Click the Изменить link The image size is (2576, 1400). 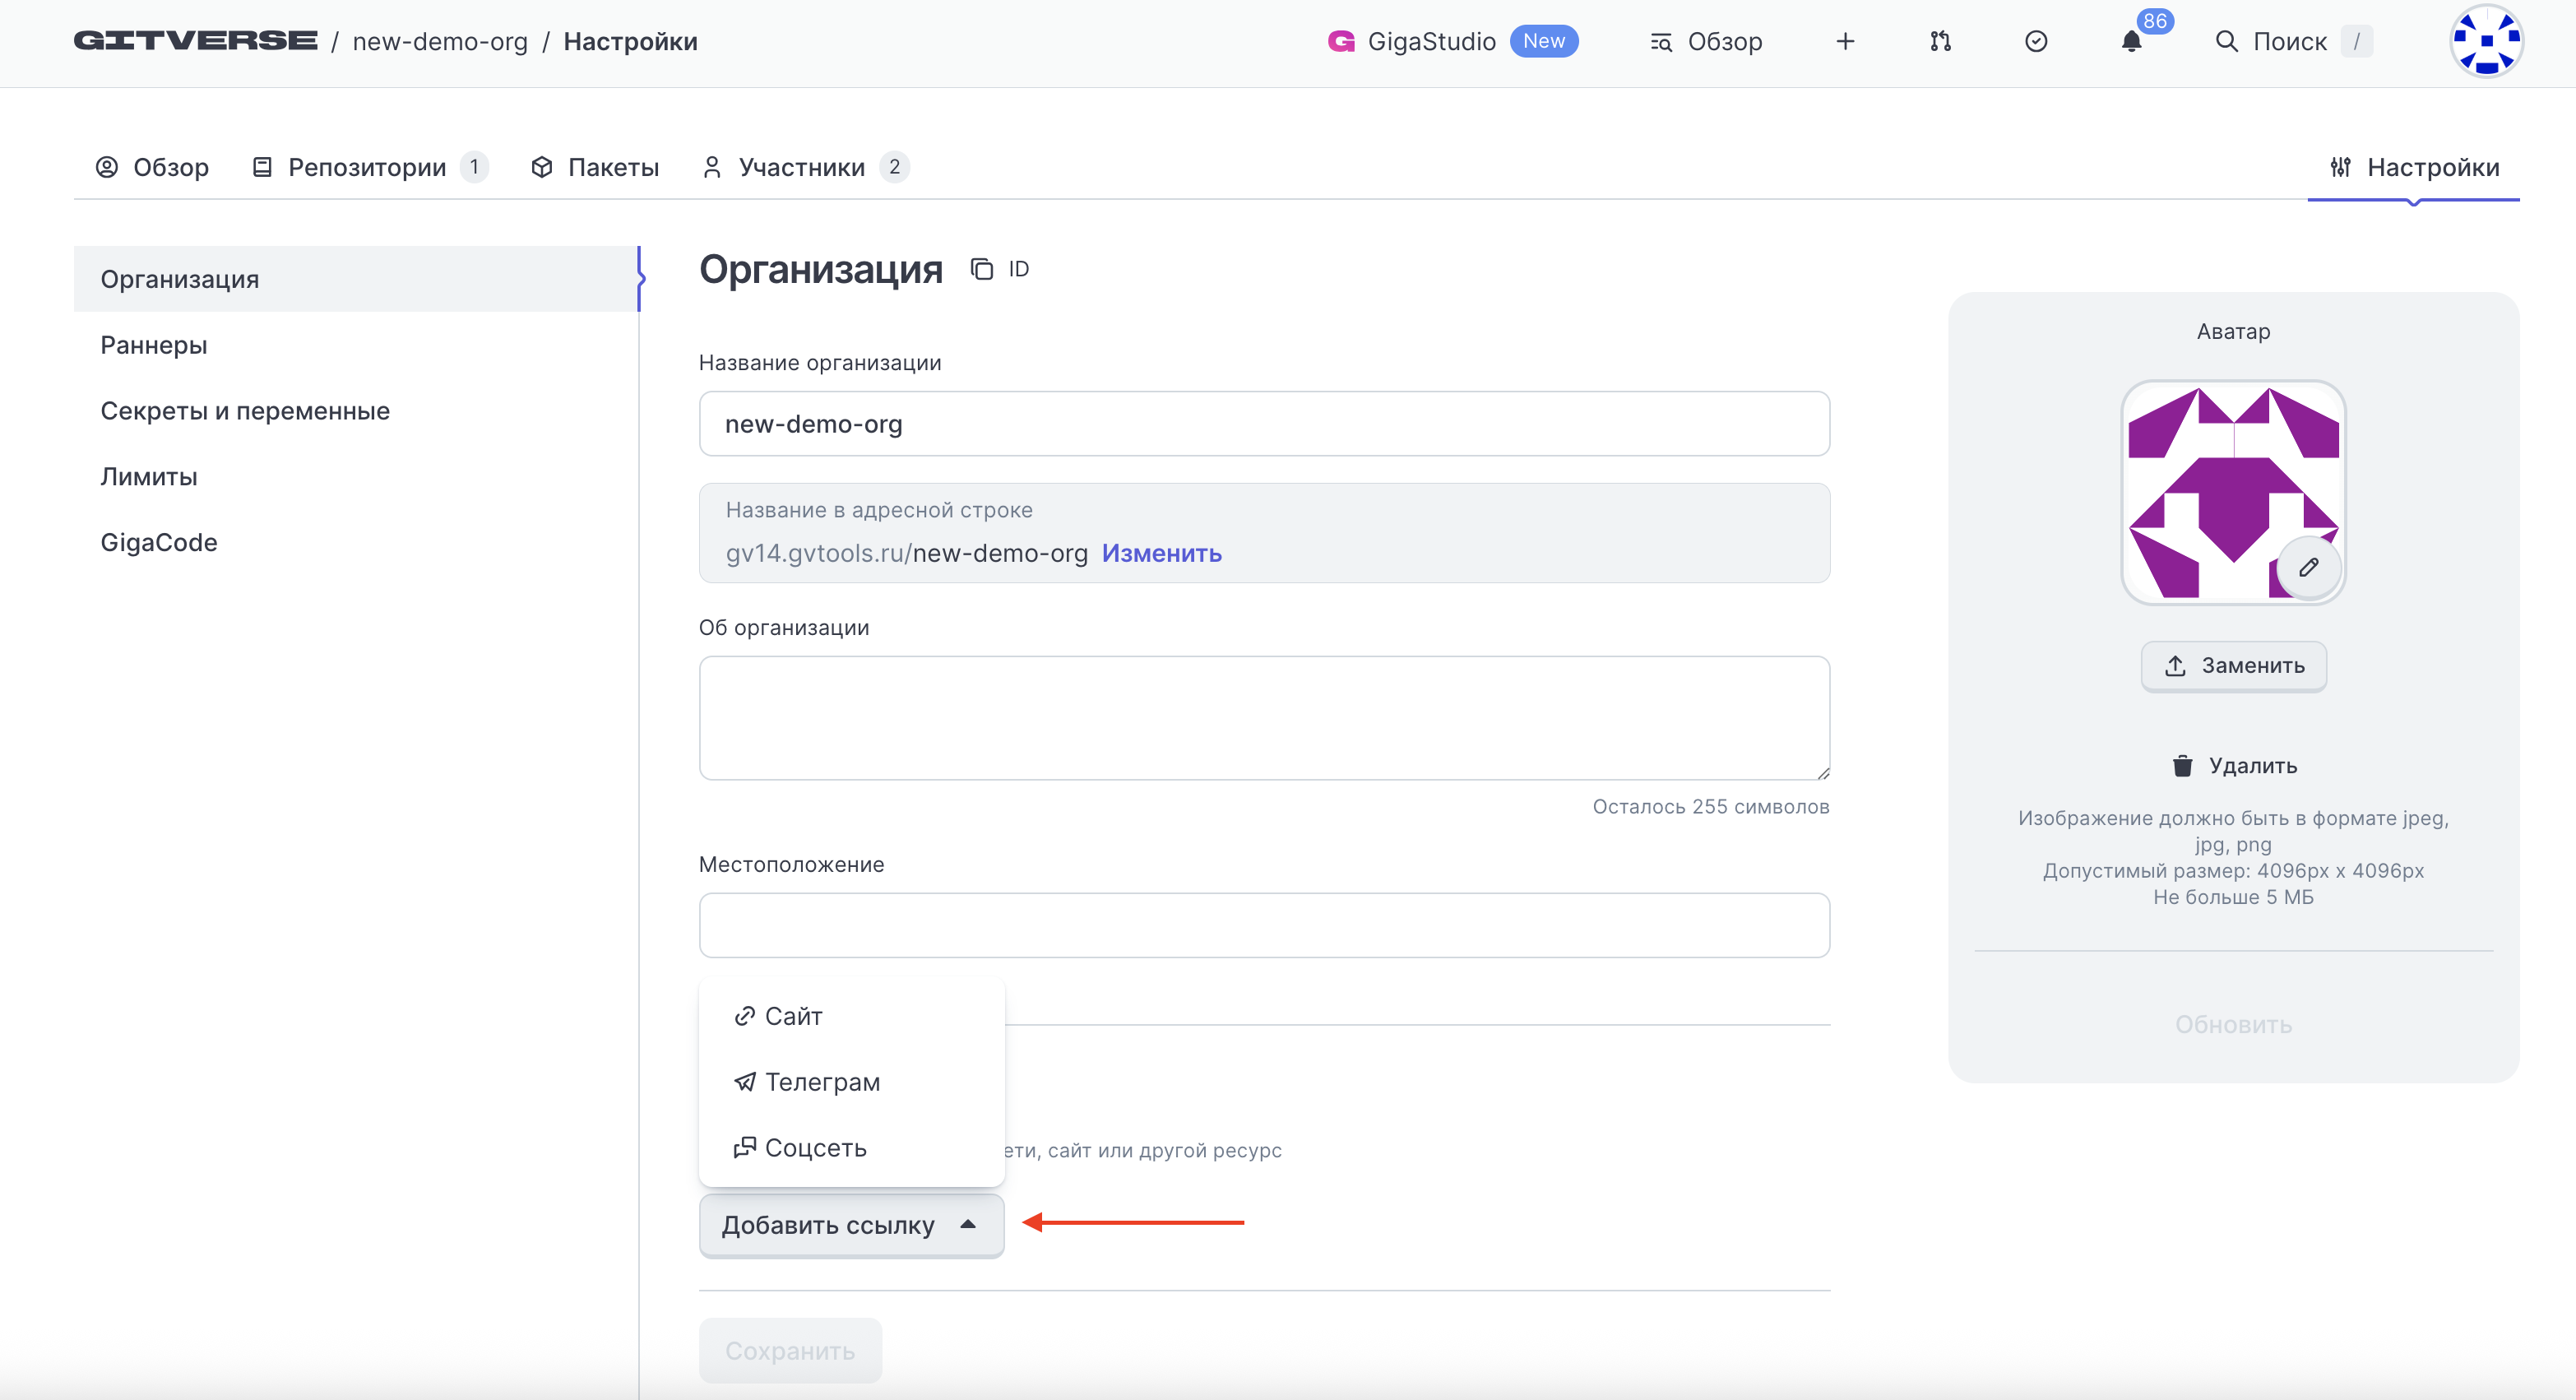(x=1161, y=553)
